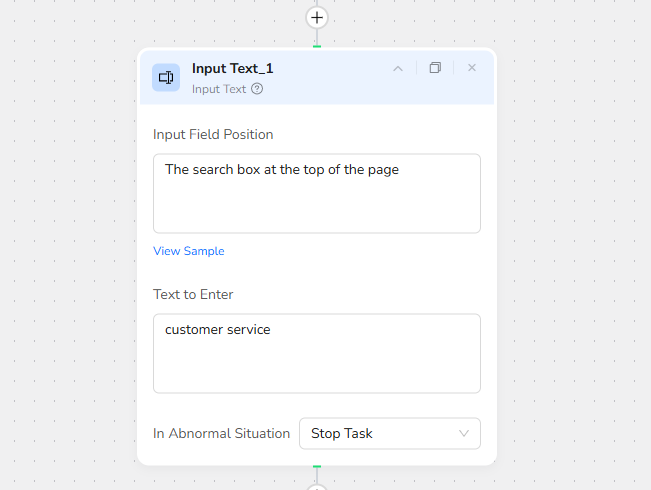This screenshot has width=651, height=490.
Task: Select the Input Text_1 node title
Action: pos(233,68)
